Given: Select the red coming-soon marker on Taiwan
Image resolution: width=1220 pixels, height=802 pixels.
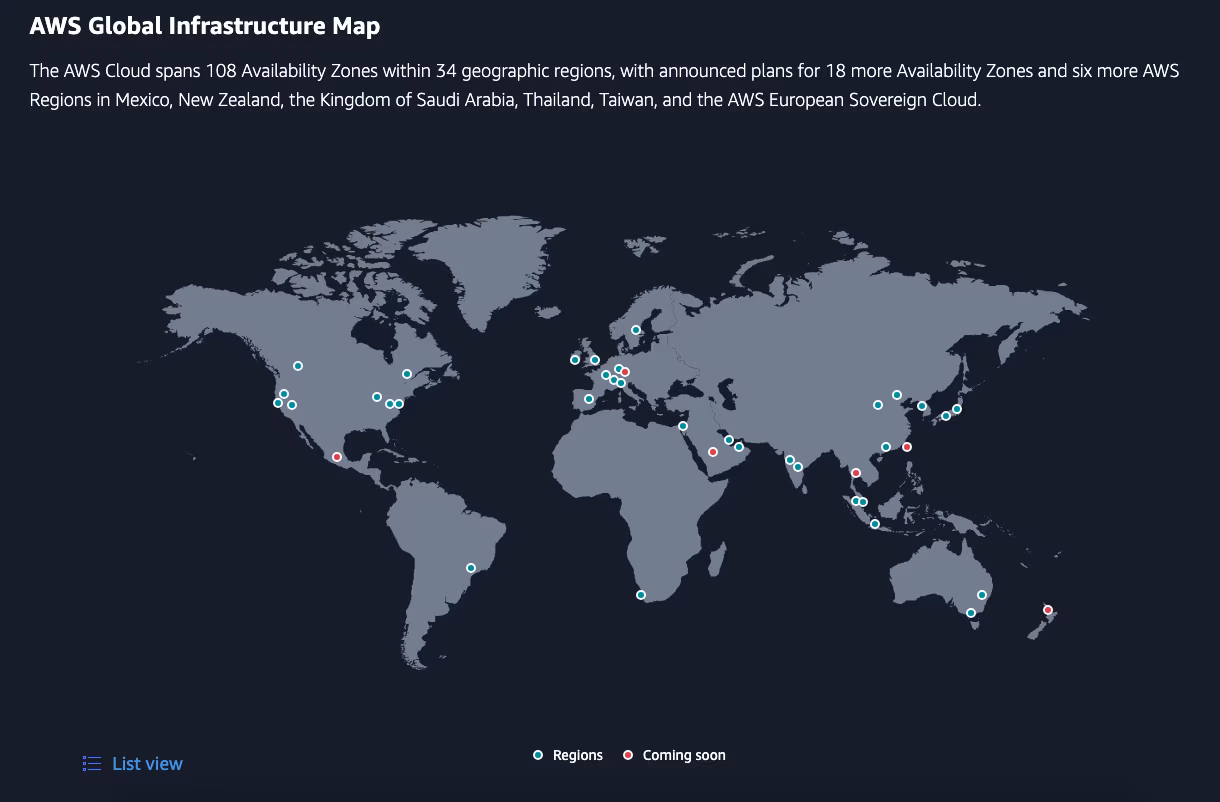Looking at the screenshot, I should pos(907,447).
